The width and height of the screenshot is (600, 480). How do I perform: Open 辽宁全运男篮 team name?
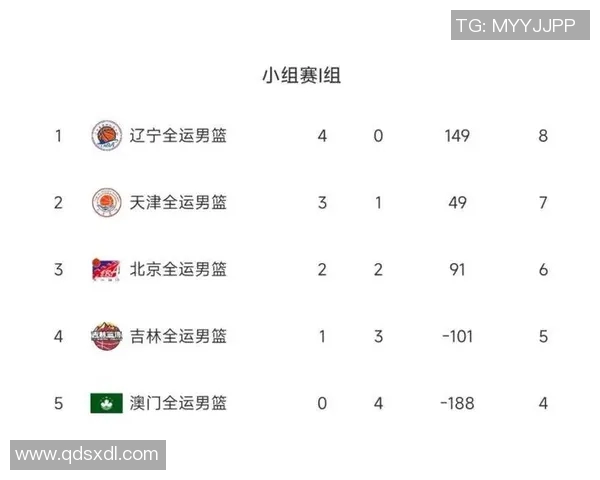pos(178,135)
